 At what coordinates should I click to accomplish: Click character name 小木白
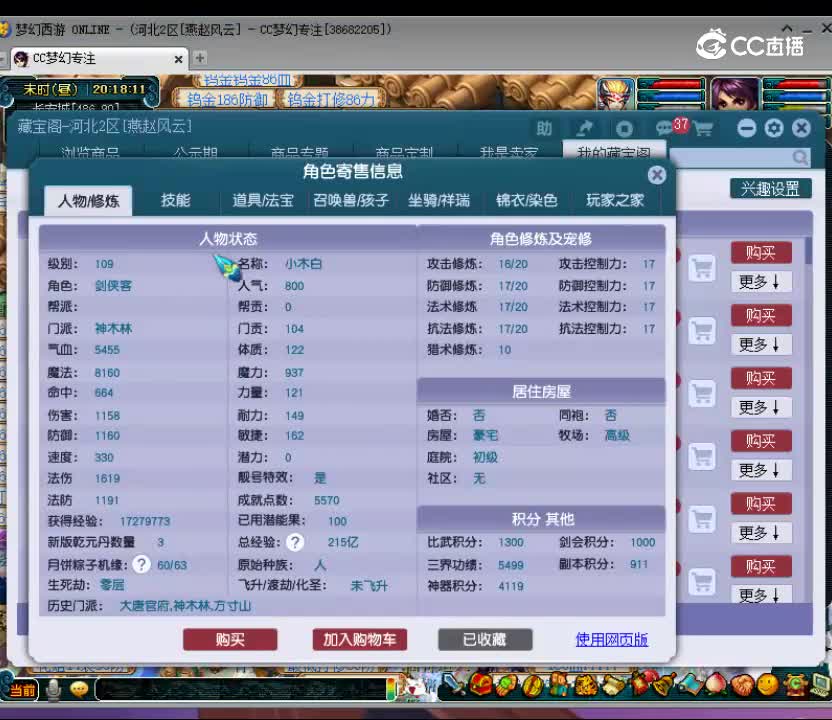[303, 264]
